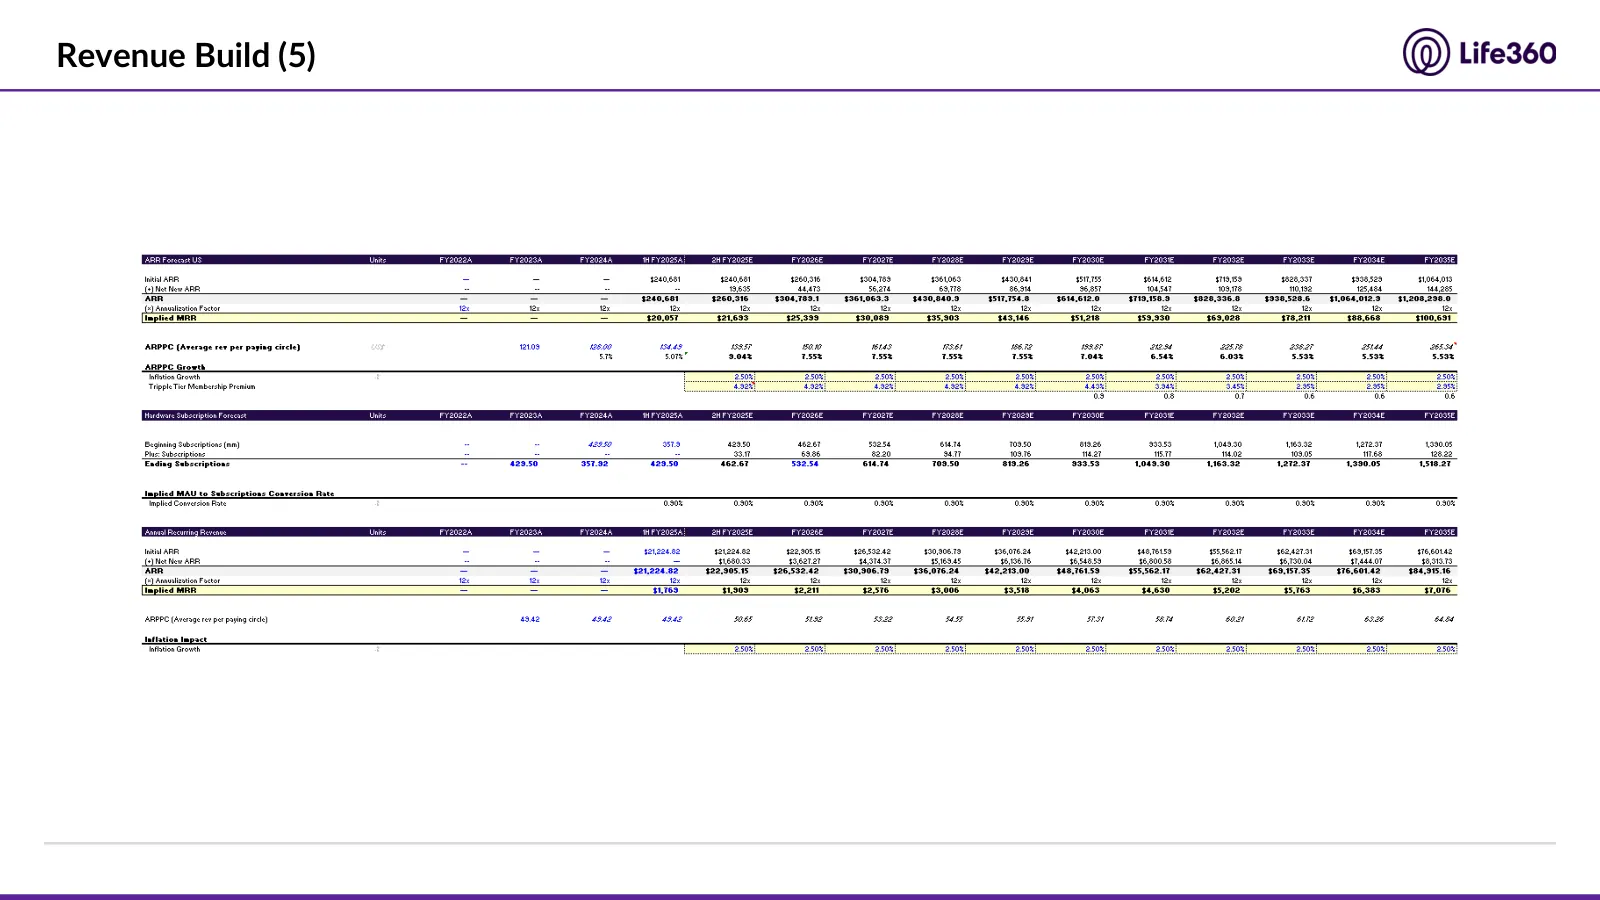1600x900 pixels.
Task: Select the $20,057 implied MRR cell
Action: tap(663, 318)
